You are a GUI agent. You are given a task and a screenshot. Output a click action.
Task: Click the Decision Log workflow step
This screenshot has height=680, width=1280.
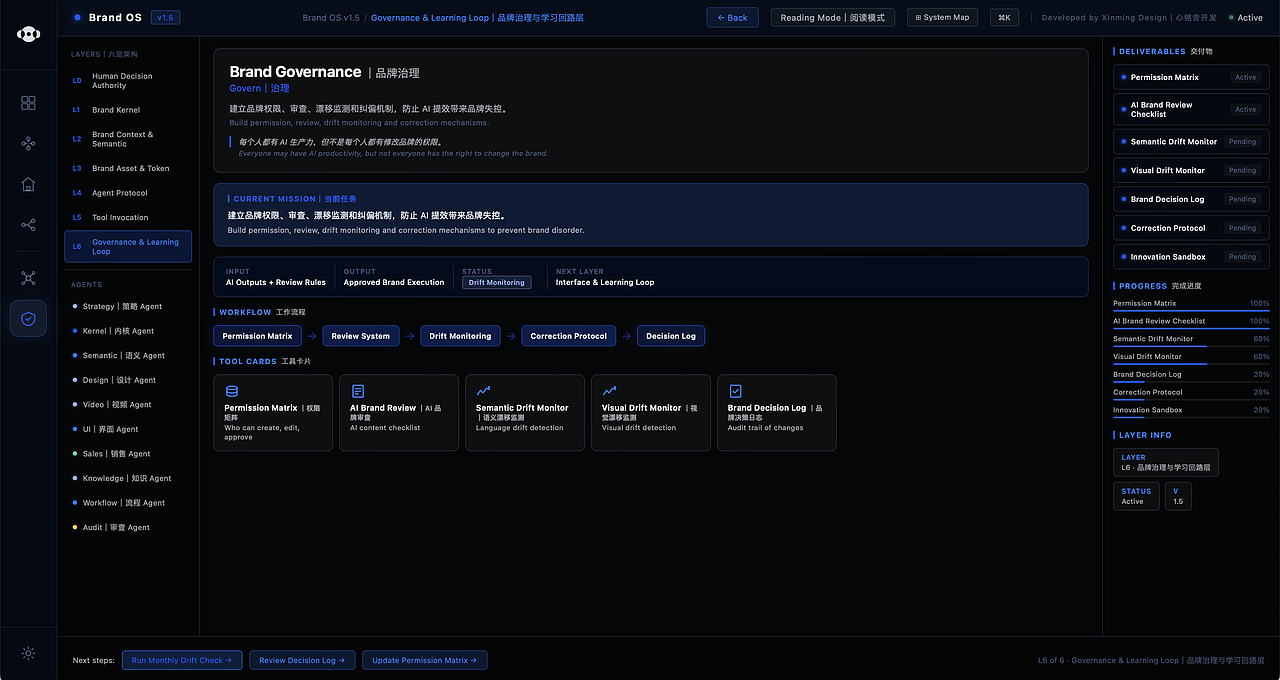671,336
